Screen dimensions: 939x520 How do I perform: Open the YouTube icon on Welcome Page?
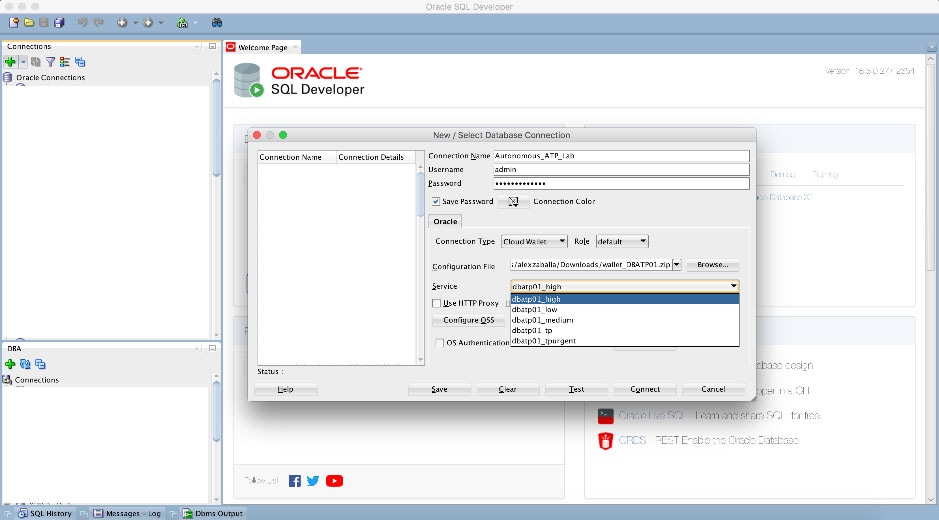pyautogui.click(x=334, y=481)
